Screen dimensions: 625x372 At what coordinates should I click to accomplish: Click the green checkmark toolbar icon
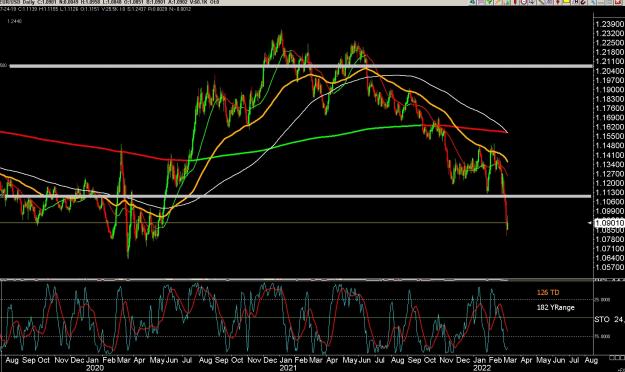pos(489,2)
